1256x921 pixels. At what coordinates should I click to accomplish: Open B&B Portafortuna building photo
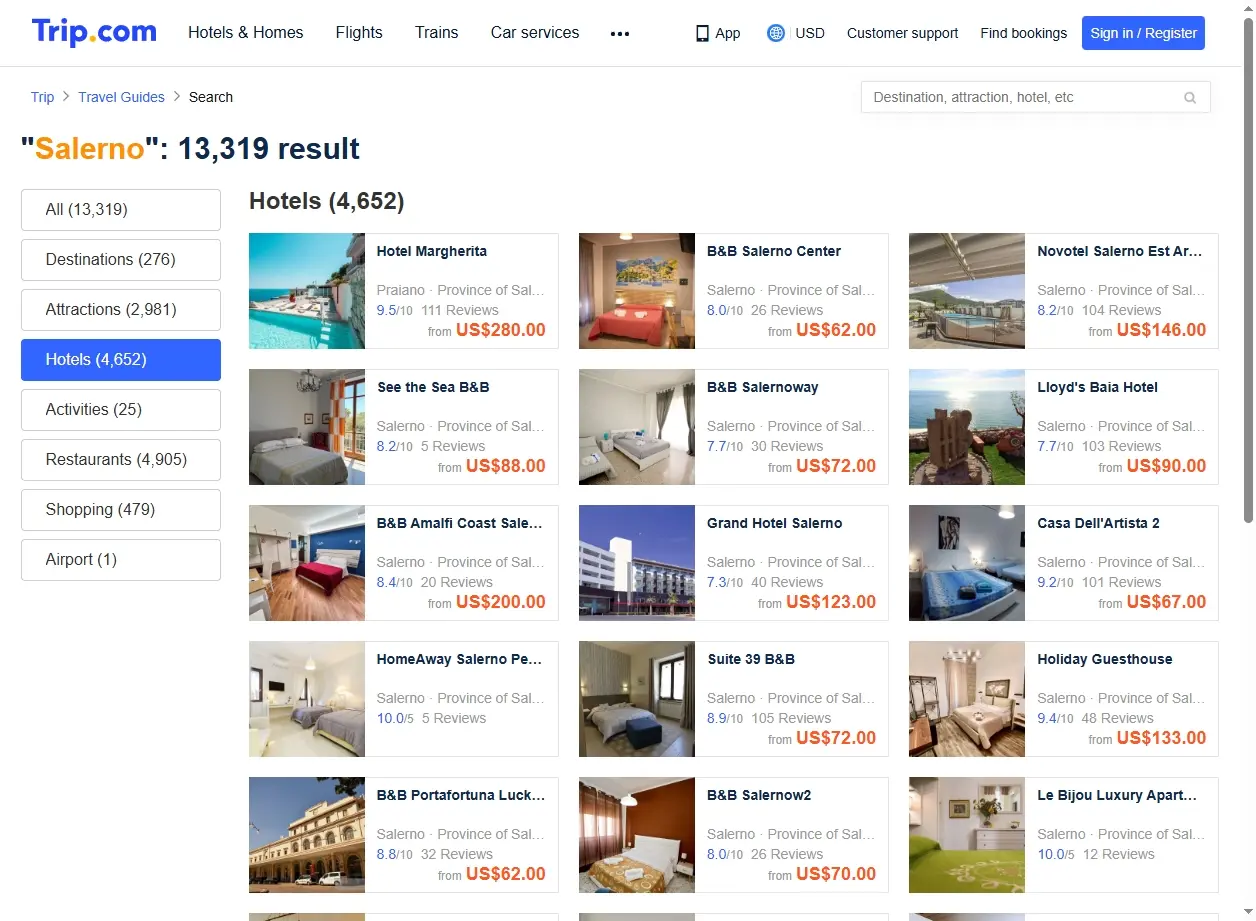click(307, 835)
